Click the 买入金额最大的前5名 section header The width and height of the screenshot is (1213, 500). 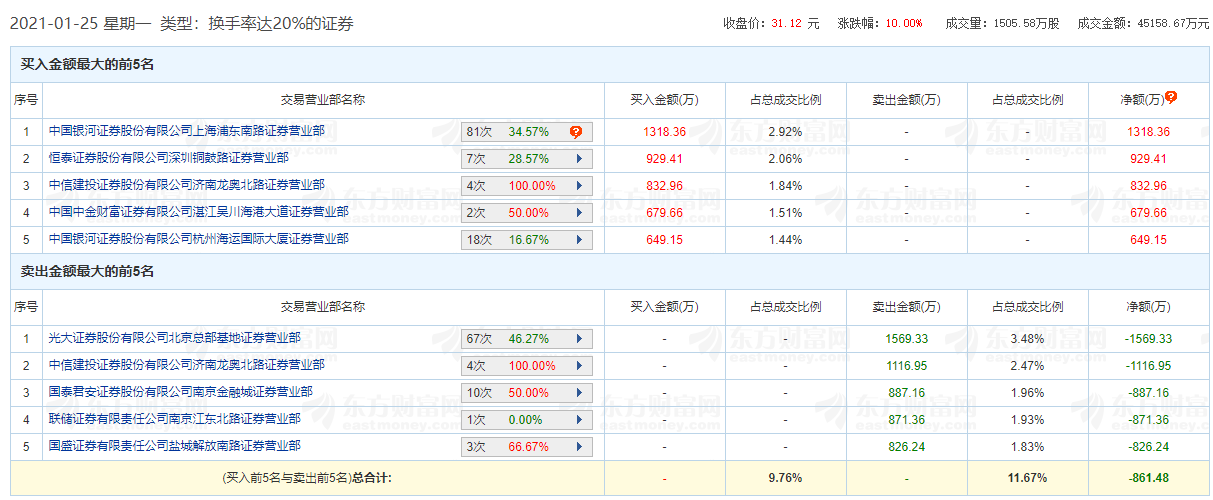pyautogui.click(x=87, y=65)
